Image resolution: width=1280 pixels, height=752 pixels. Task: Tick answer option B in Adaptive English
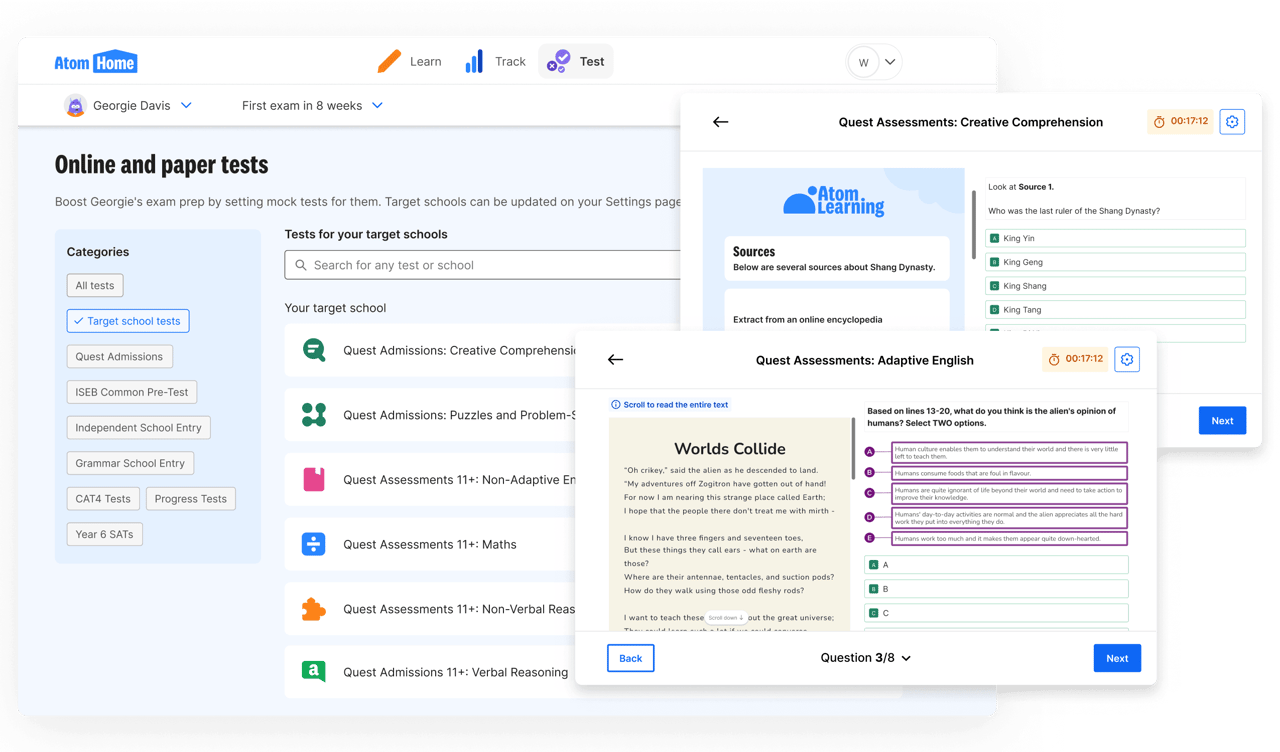coord(995,589)
